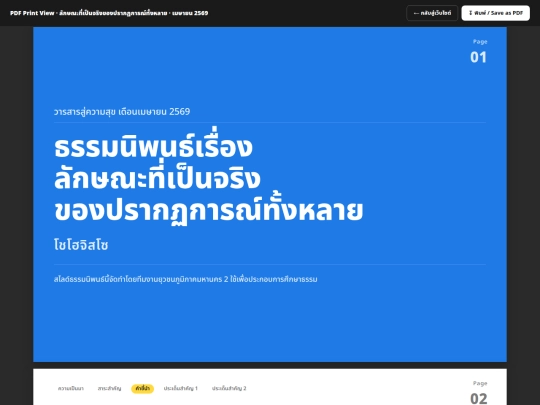The image size is (540, 405).
Task: Go back to website via กลับสู่เว็บไซต์ button
Action: [432, 13]
